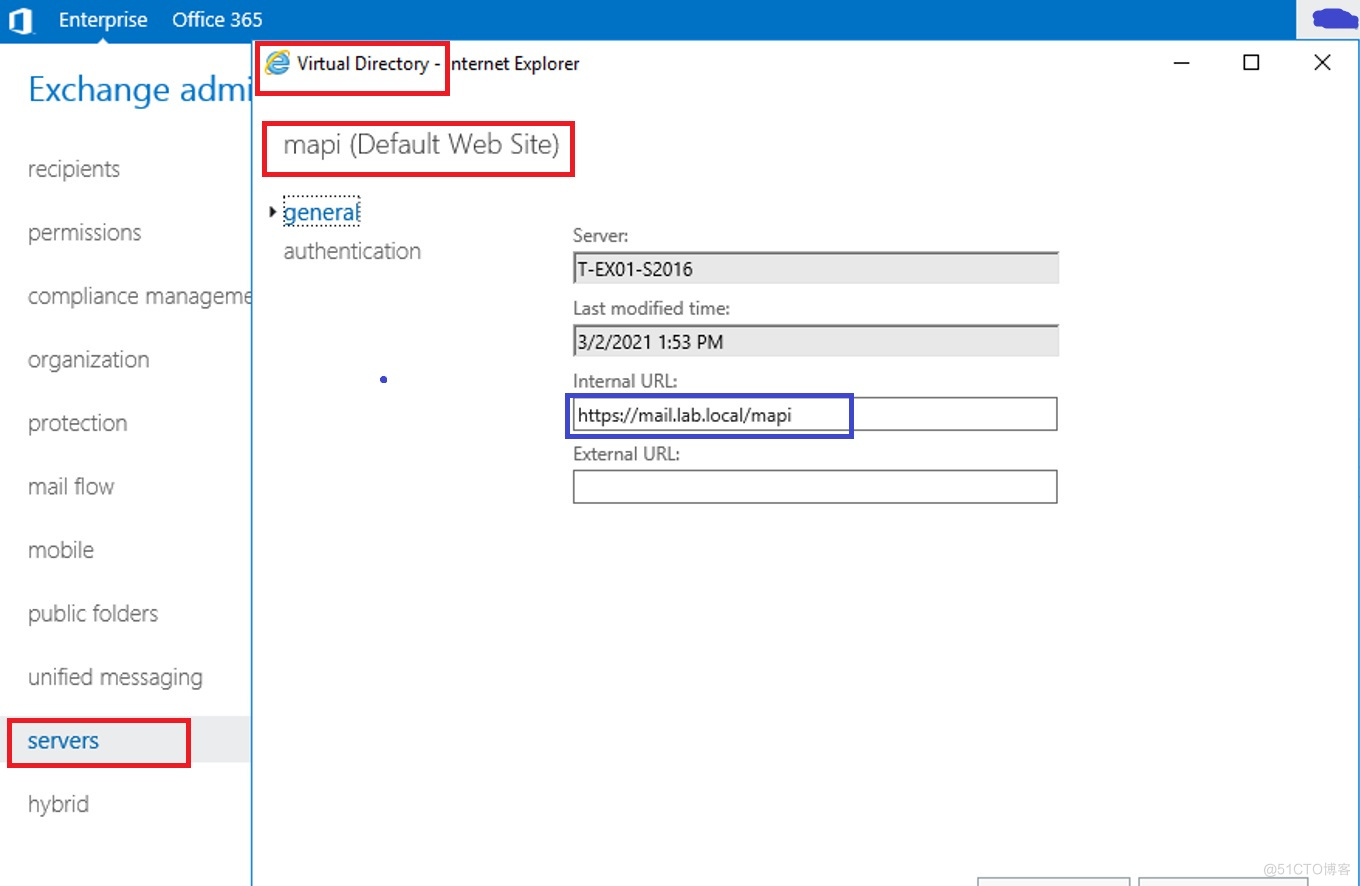The width and height of the screenshot is (1360, 886).
Task: Click the empty External URL field
Action: point(815,487)
